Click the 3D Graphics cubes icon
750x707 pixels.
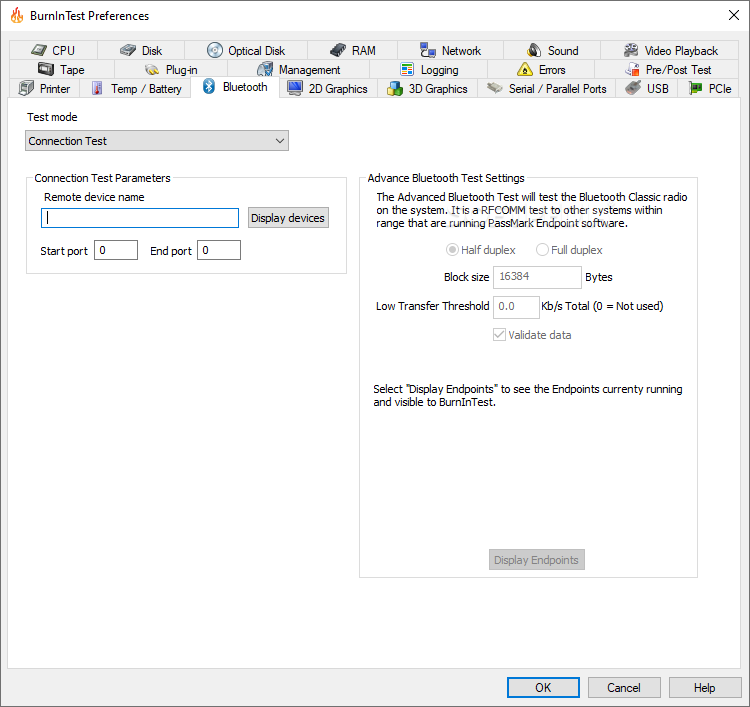pos(395,88)
